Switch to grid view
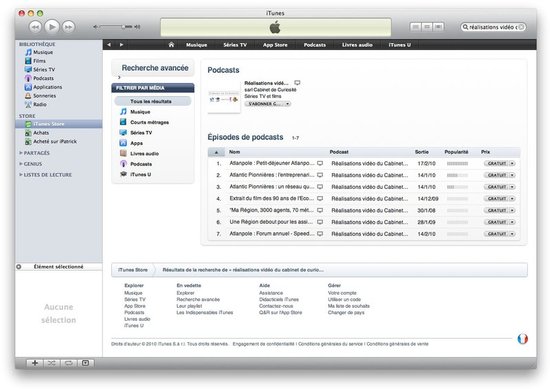The image size is (550, 389). [427, 27]
